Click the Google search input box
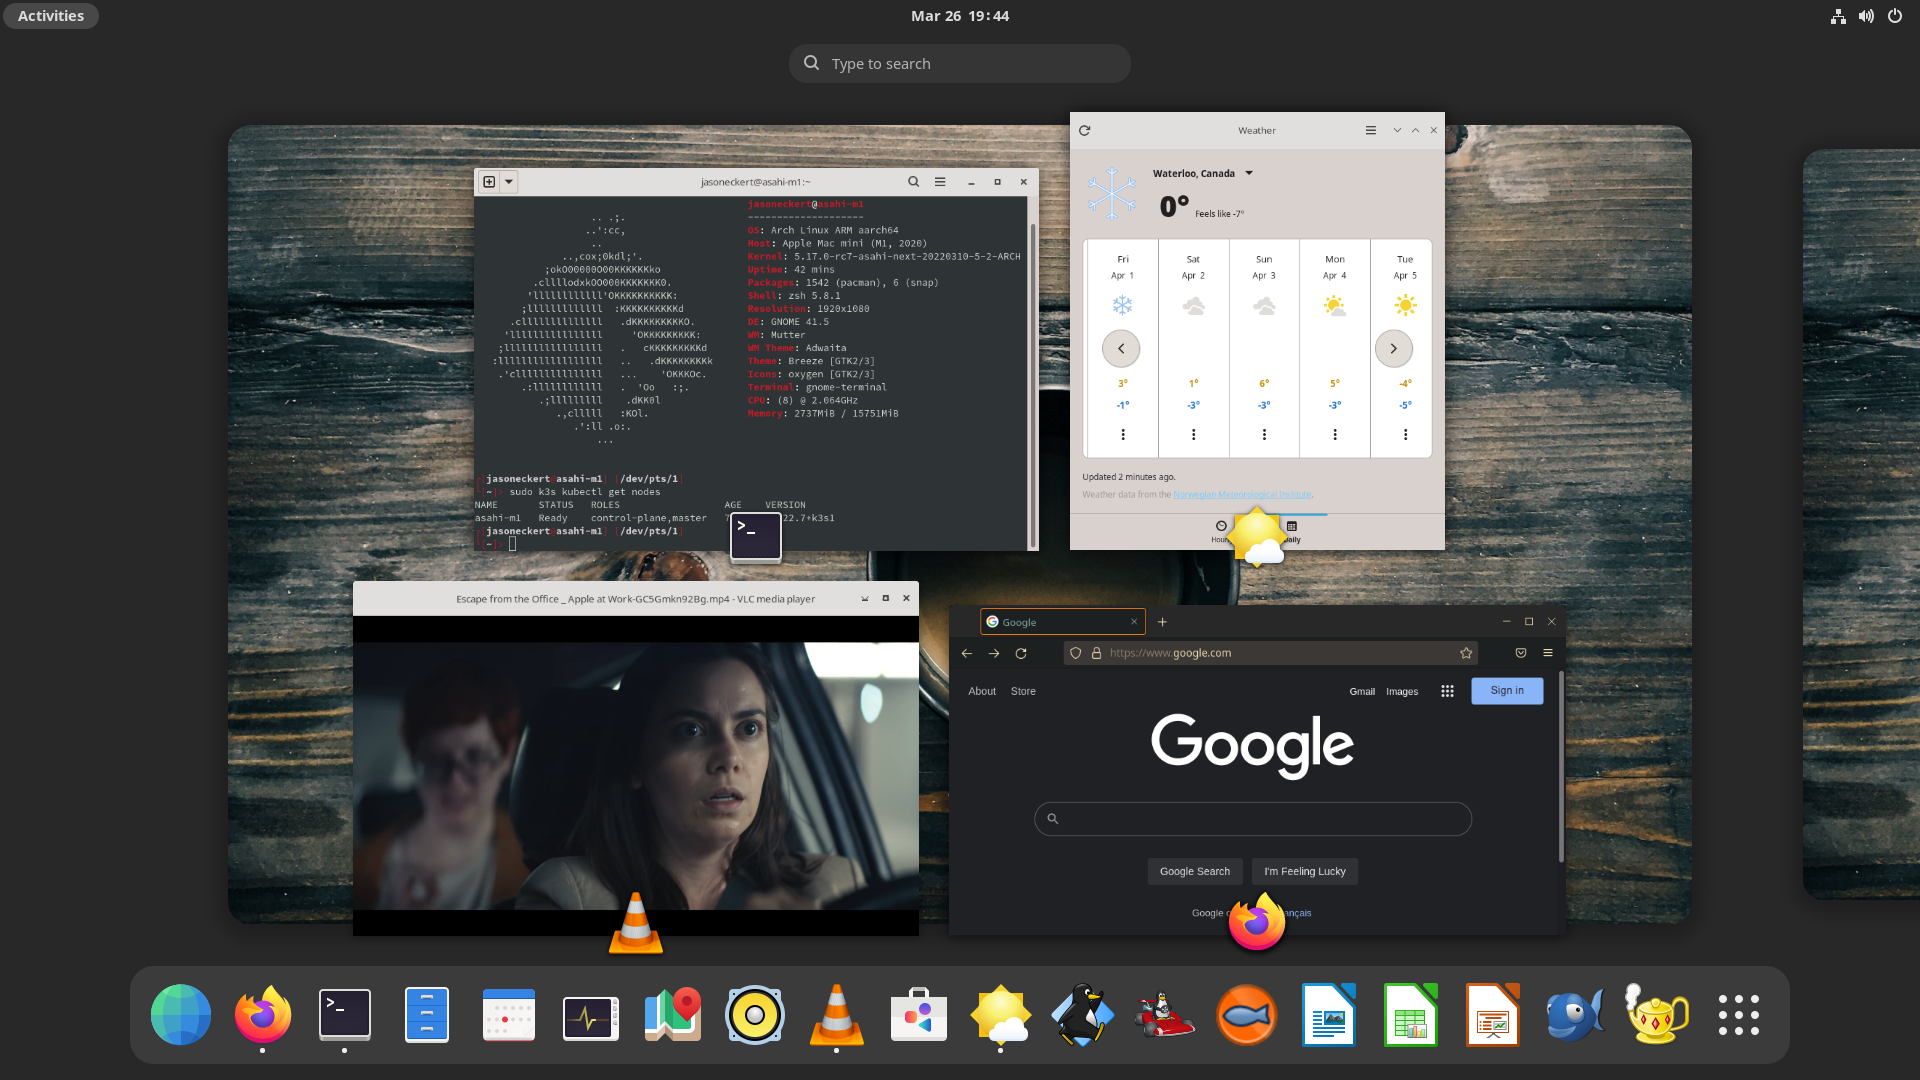Viewport: 1920px width, 1080px height. pos(1253,819)
